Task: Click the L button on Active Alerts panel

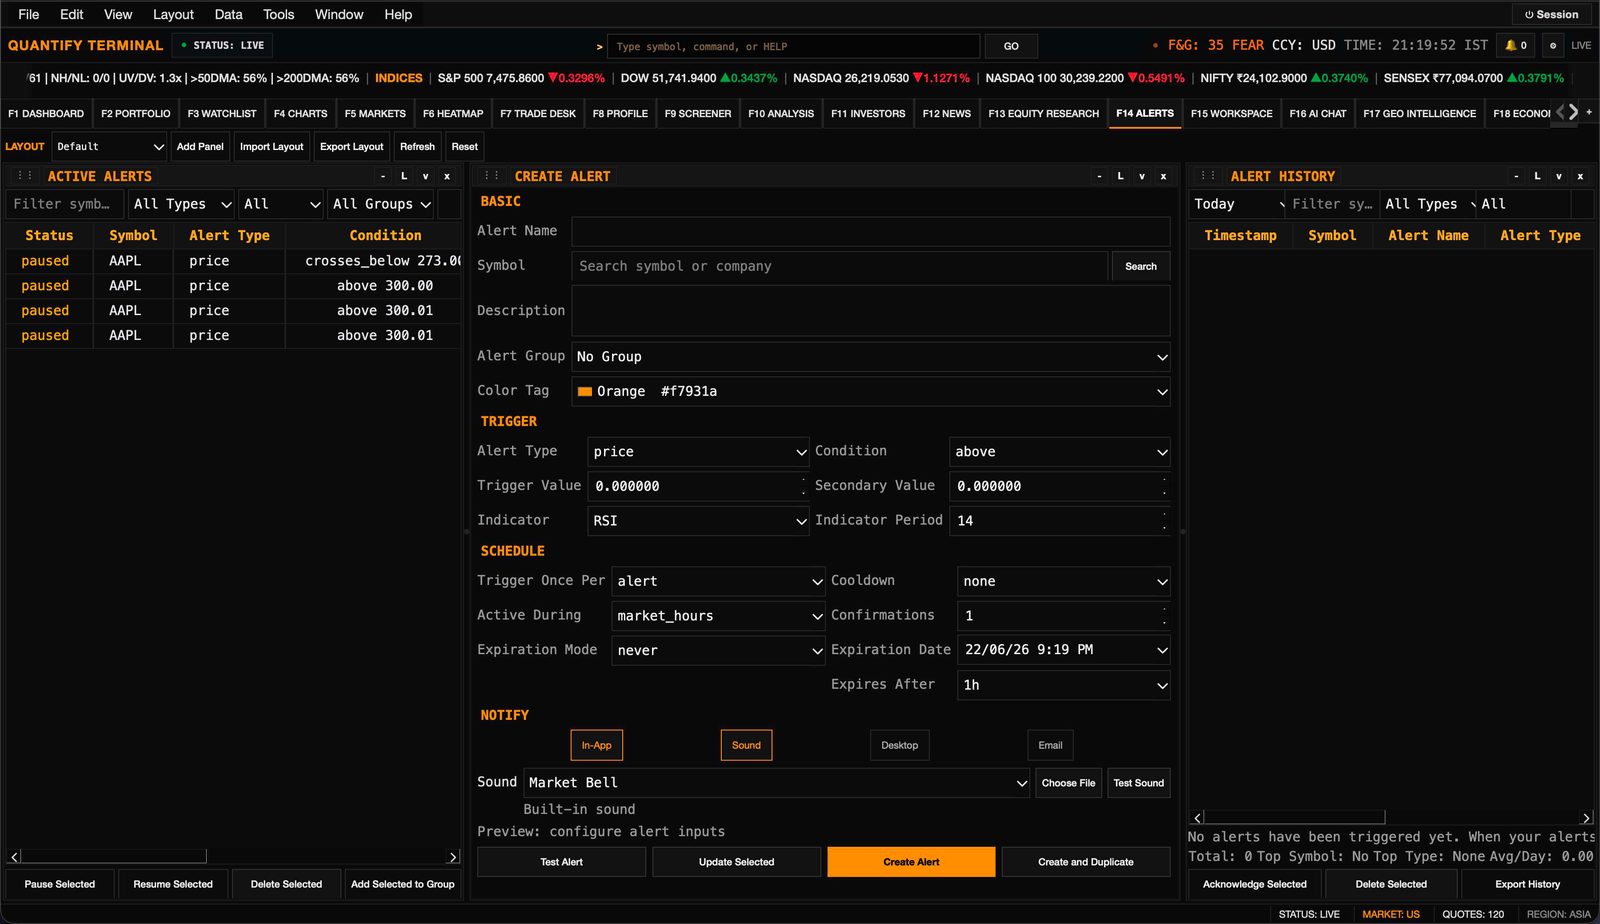Action: click(404, 176)
